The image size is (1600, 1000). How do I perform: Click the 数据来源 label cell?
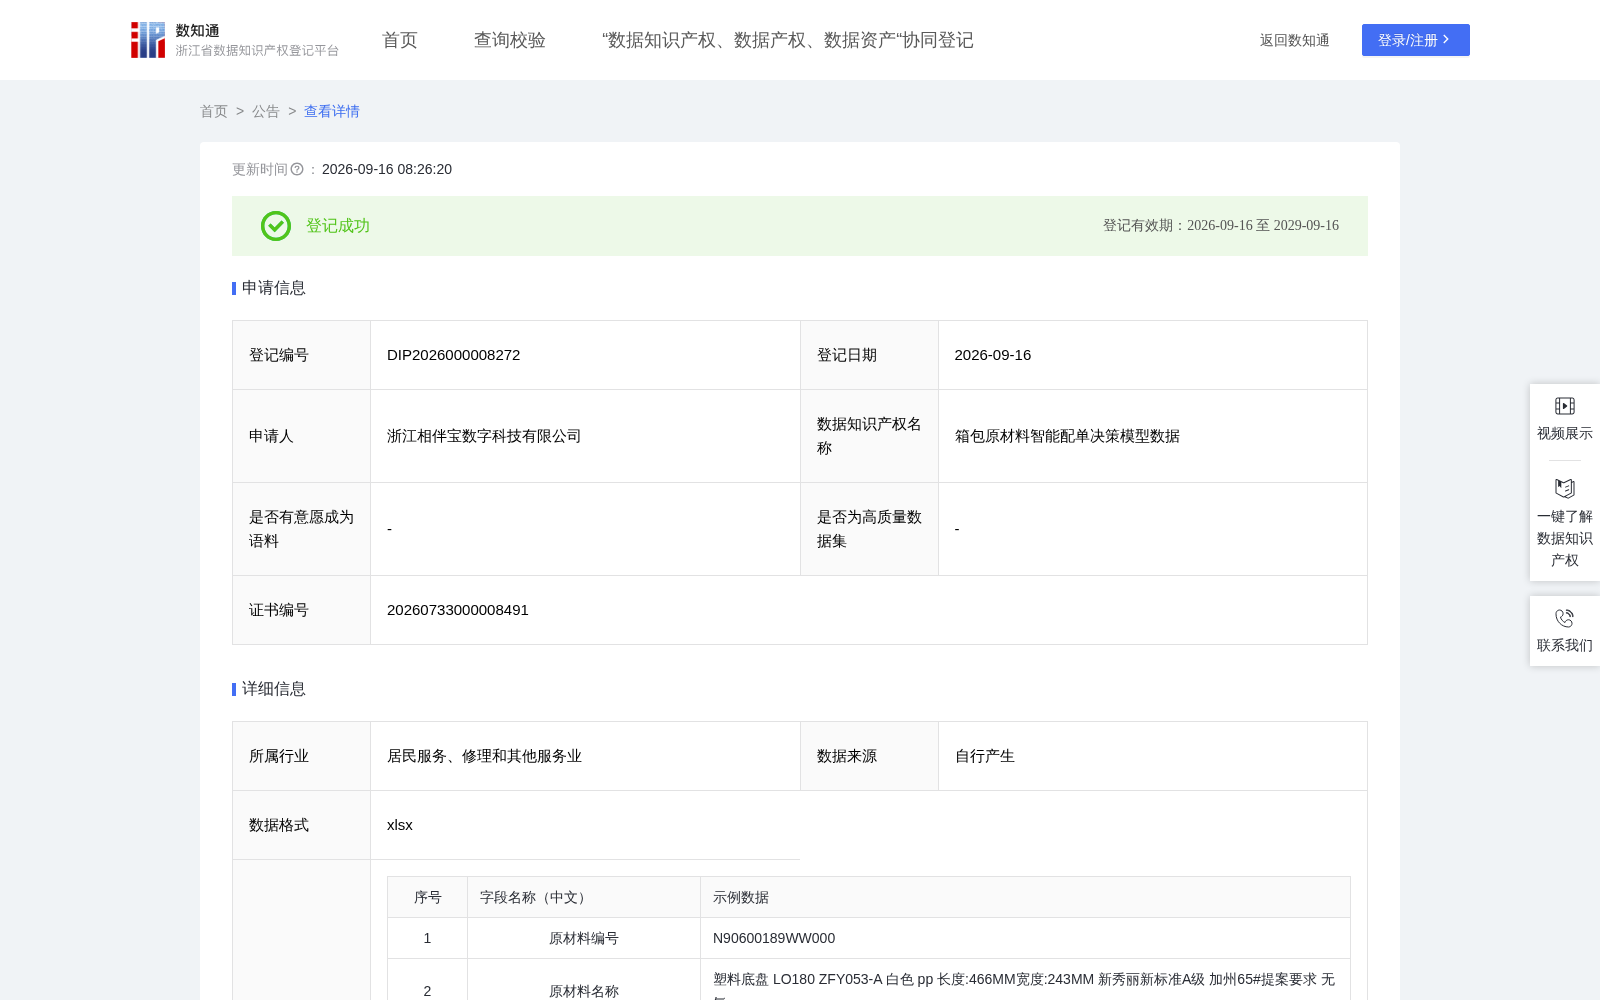point(869,756)
